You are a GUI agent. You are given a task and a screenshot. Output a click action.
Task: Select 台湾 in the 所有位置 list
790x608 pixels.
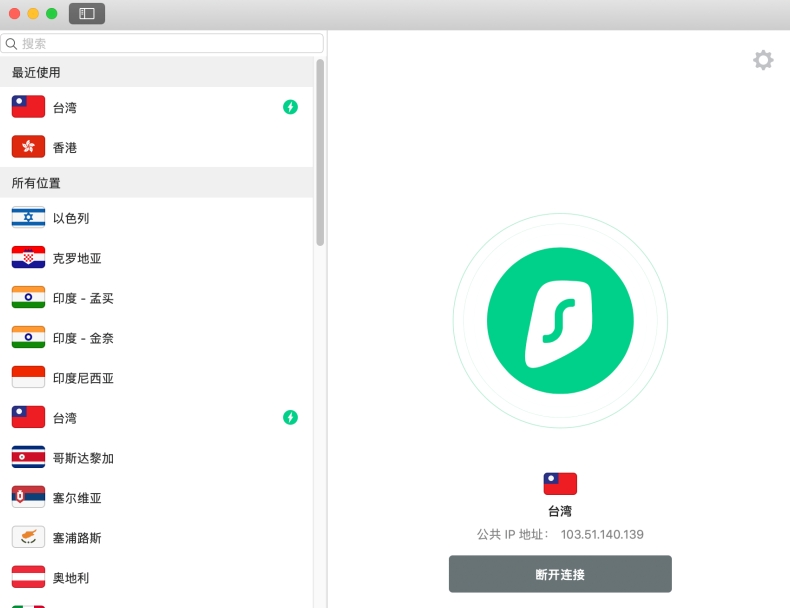[156, 418]
